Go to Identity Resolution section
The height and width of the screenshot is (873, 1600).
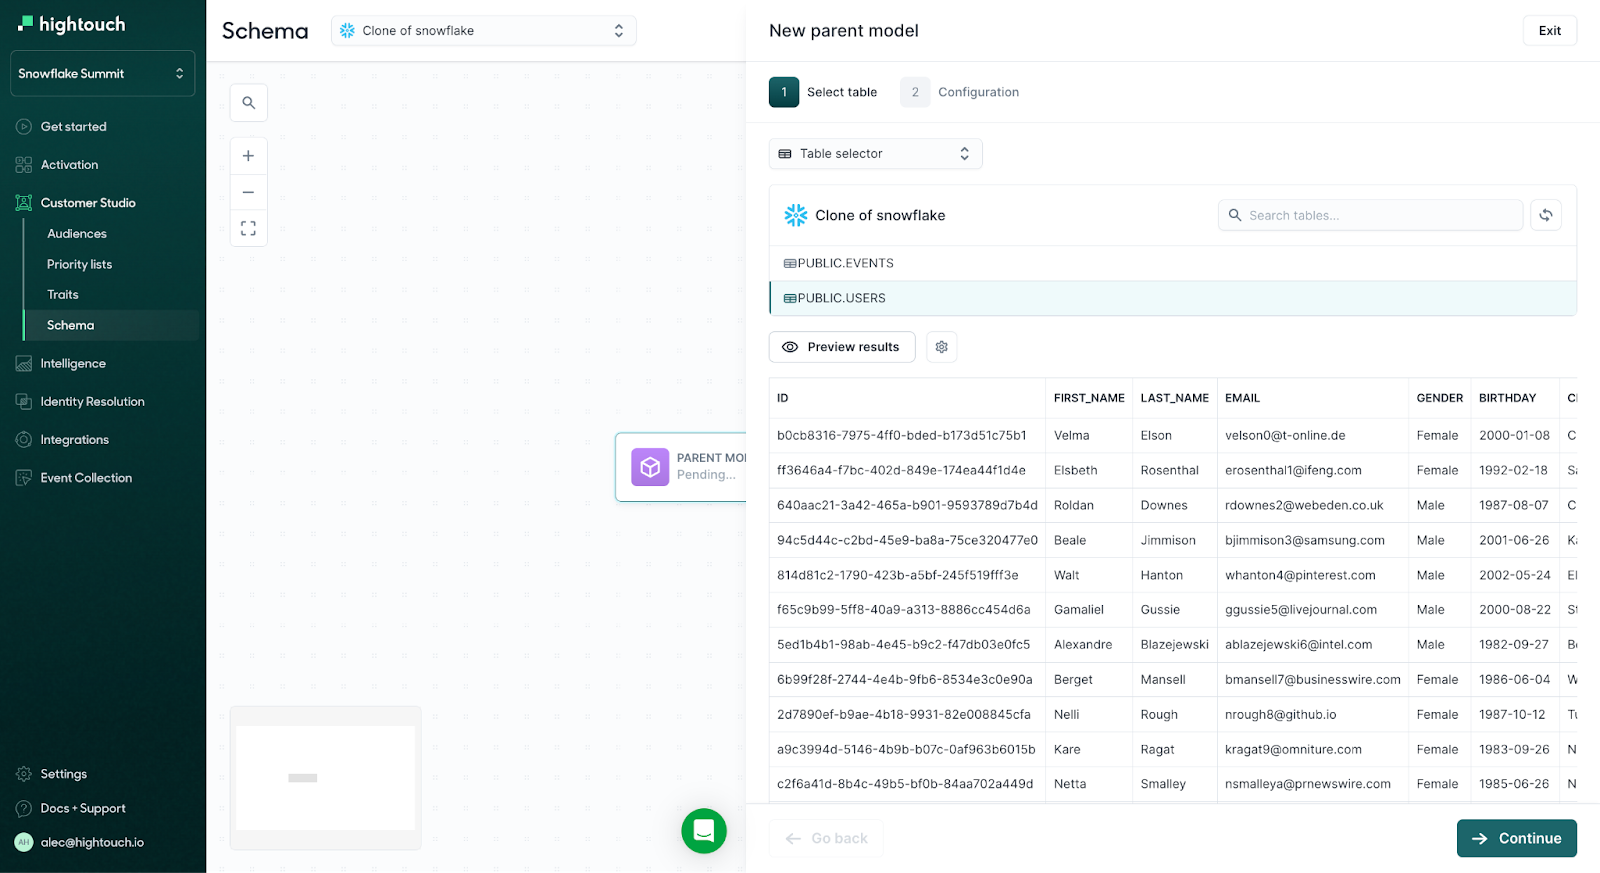tap(92, 402)
